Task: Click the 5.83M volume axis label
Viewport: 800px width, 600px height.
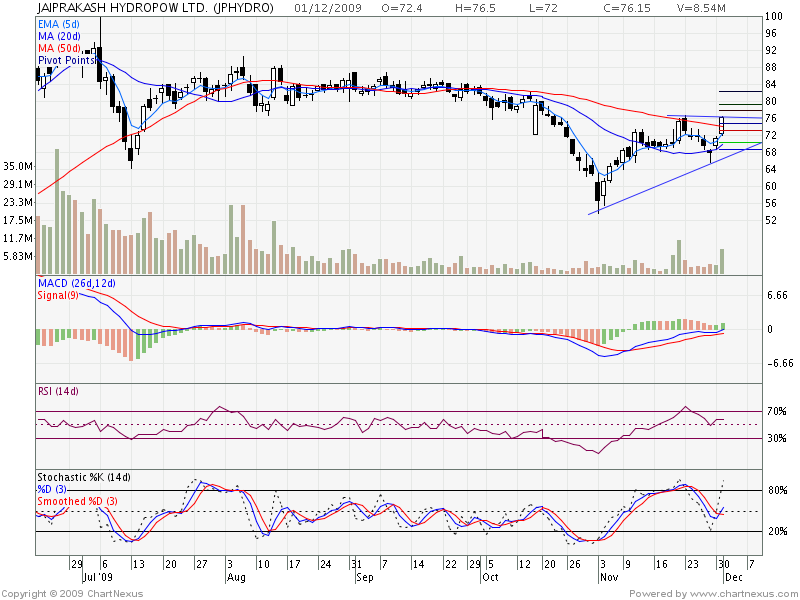Action: 18,256
